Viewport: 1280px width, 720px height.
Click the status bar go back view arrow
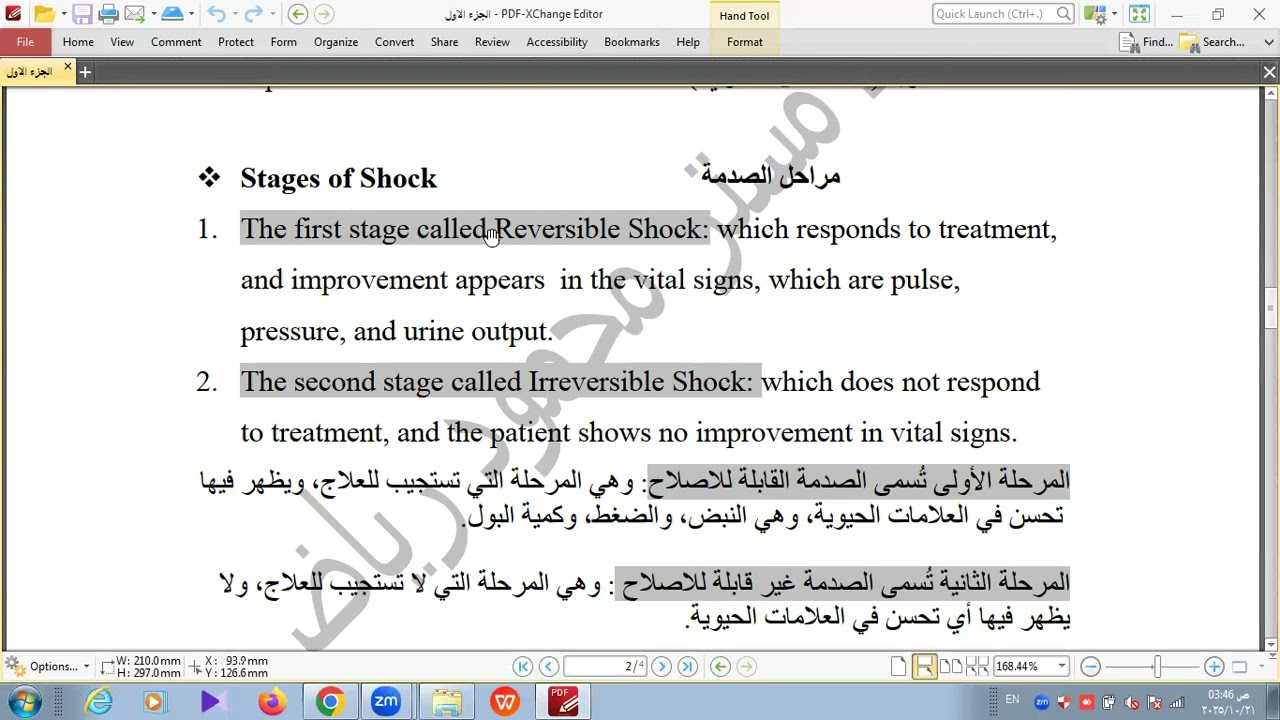(x=720, y=667)
